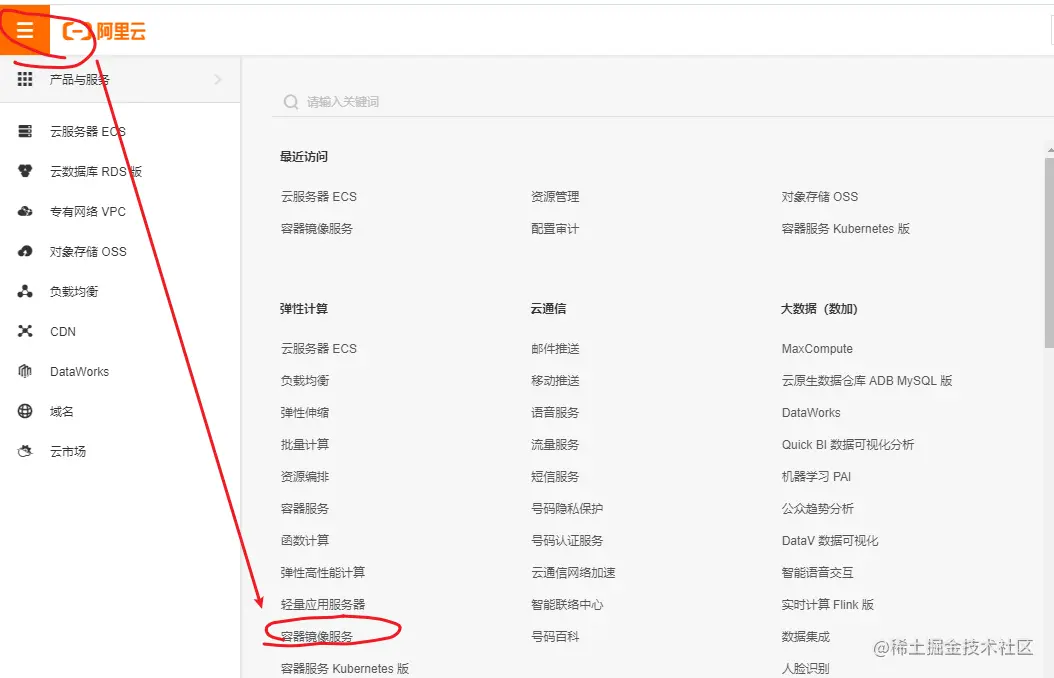
Task: Open MaxCompute link
Action: 817,349
